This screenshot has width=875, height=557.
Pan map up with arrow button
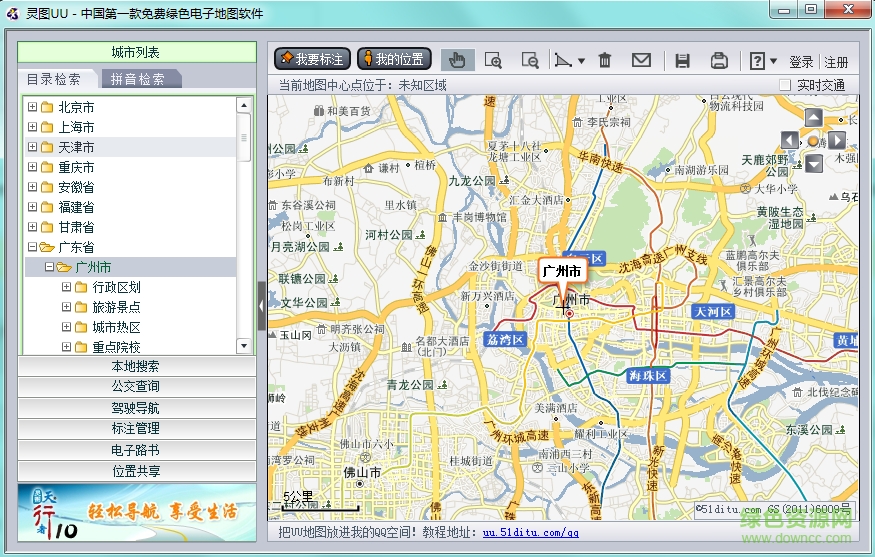click(814, 118)
